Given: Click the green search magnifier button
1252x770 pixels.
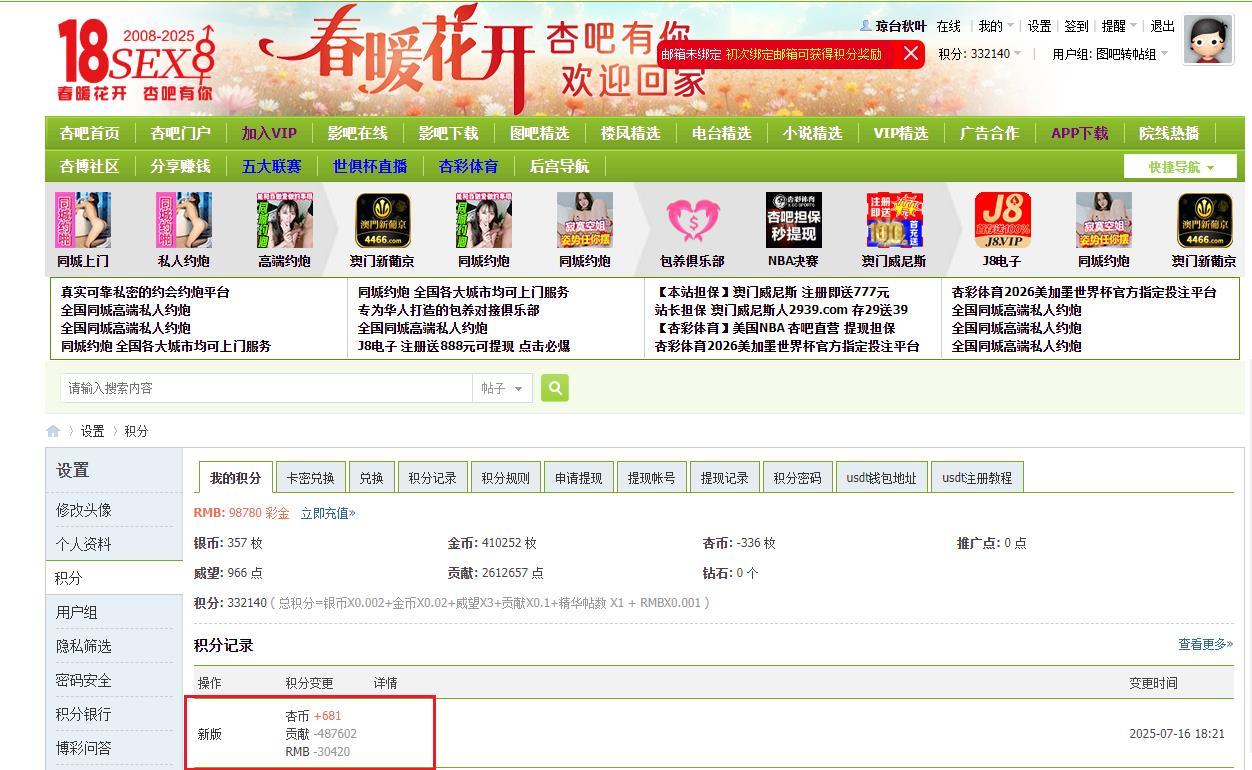Looking at the screenshot, I should [555, 388].
